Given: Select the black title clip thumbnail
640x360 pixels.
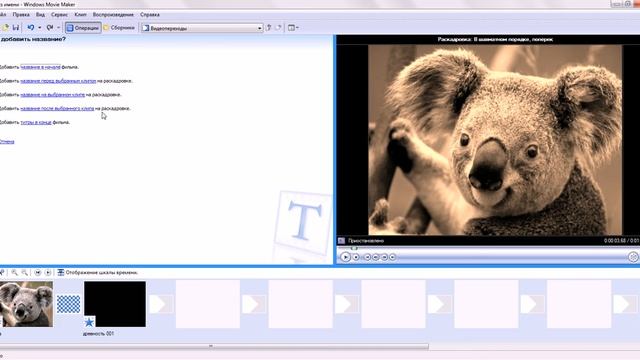Looking at the screenshot, I should pyautogui.click(x=115, y=304).
